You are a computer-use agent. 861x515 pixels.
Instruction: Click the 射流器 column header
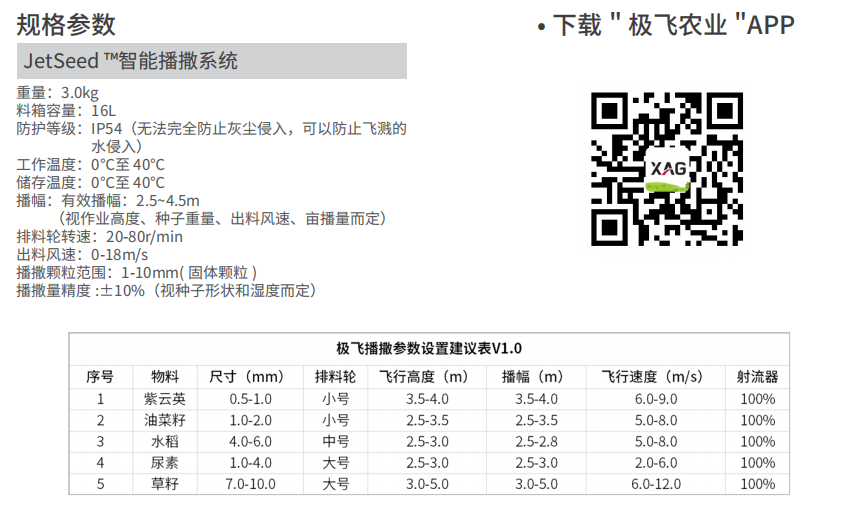click(758, 377)
